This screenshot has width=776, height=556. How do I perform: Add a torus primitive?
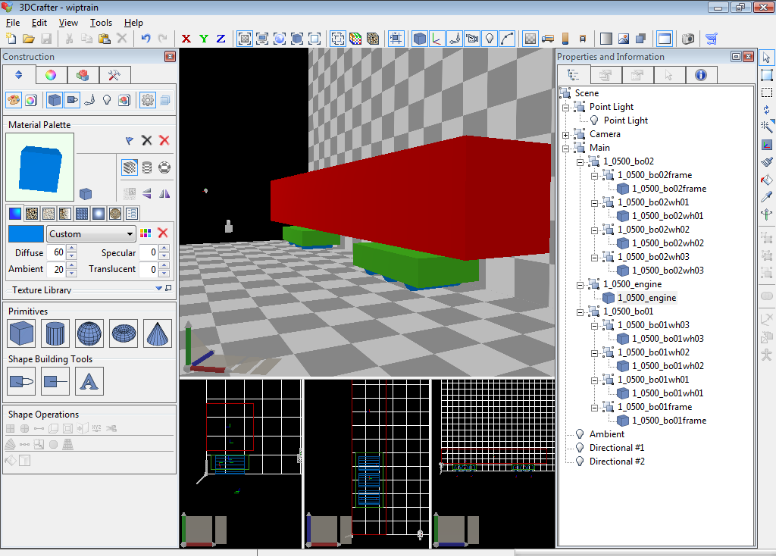pos(123,333)
